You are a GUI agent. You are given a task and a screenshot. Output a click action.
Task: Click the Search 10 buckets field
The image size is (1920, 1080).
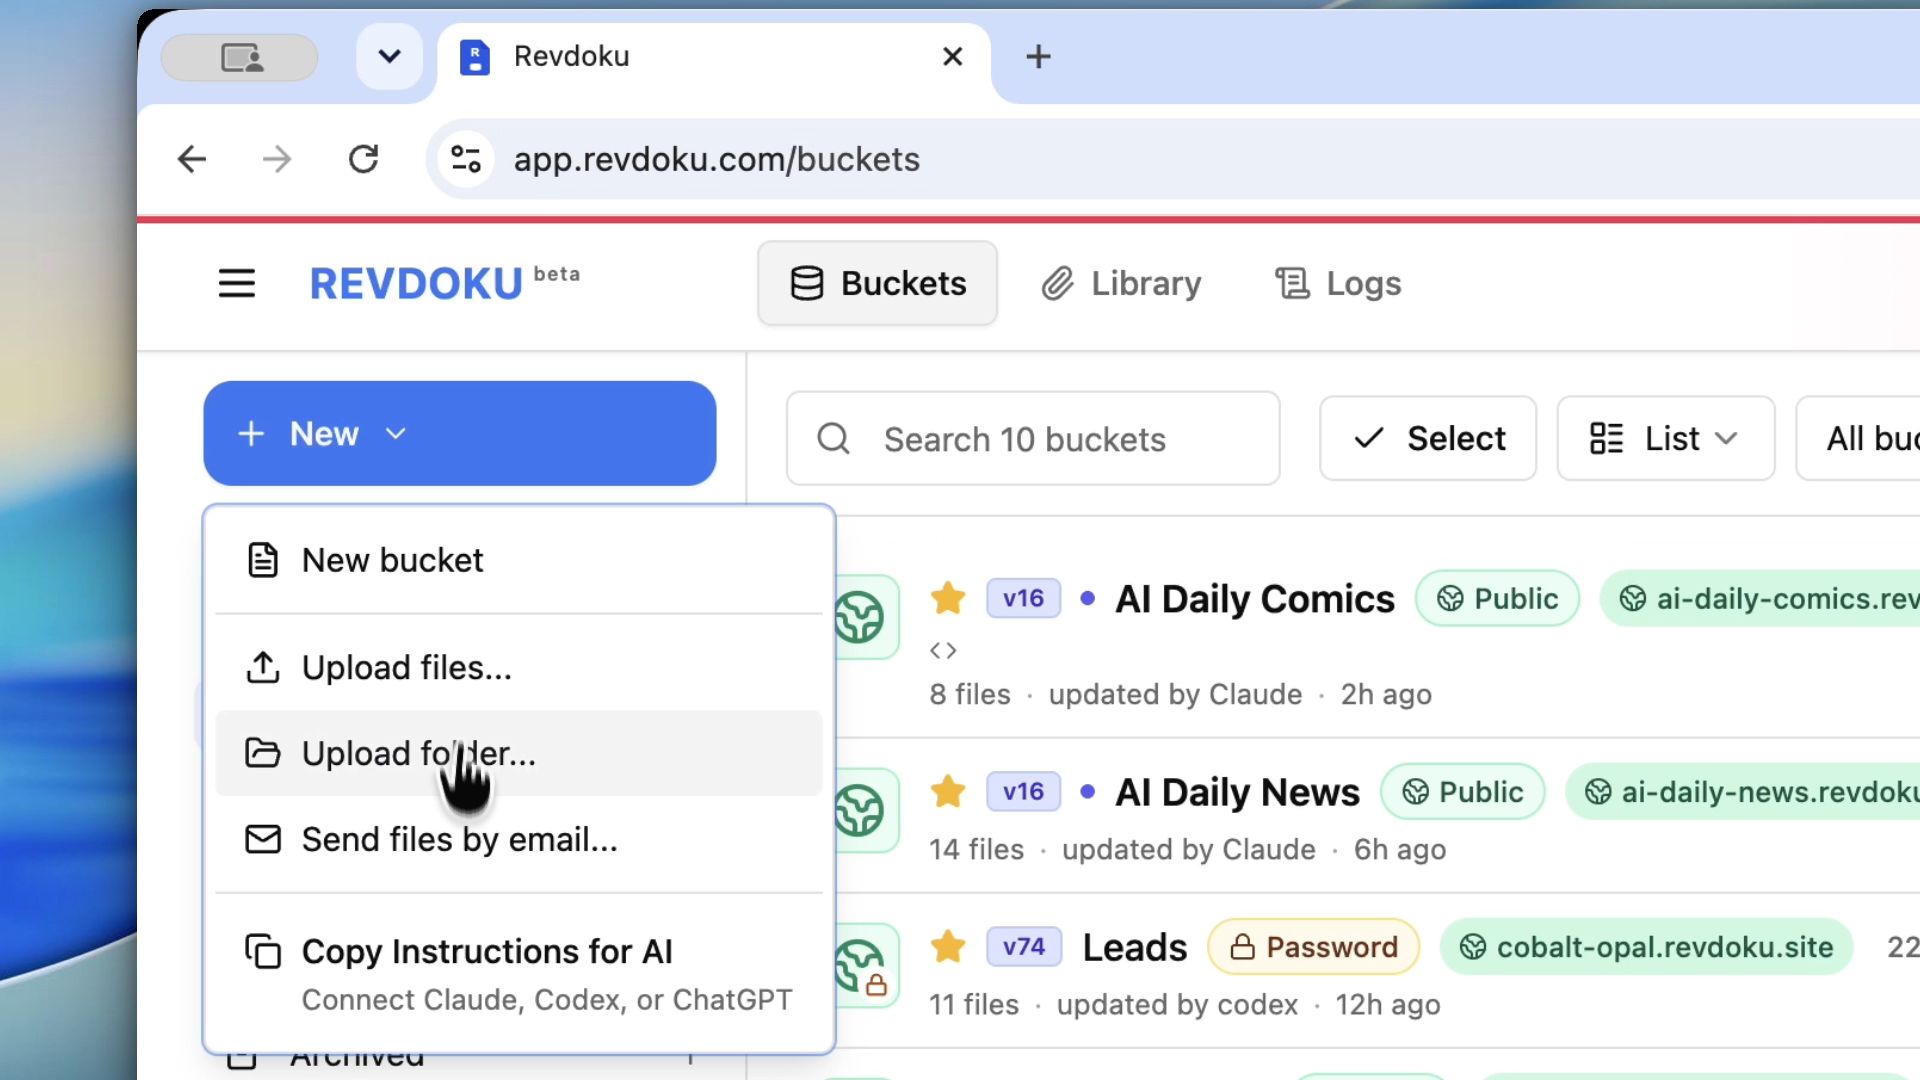1033,438
